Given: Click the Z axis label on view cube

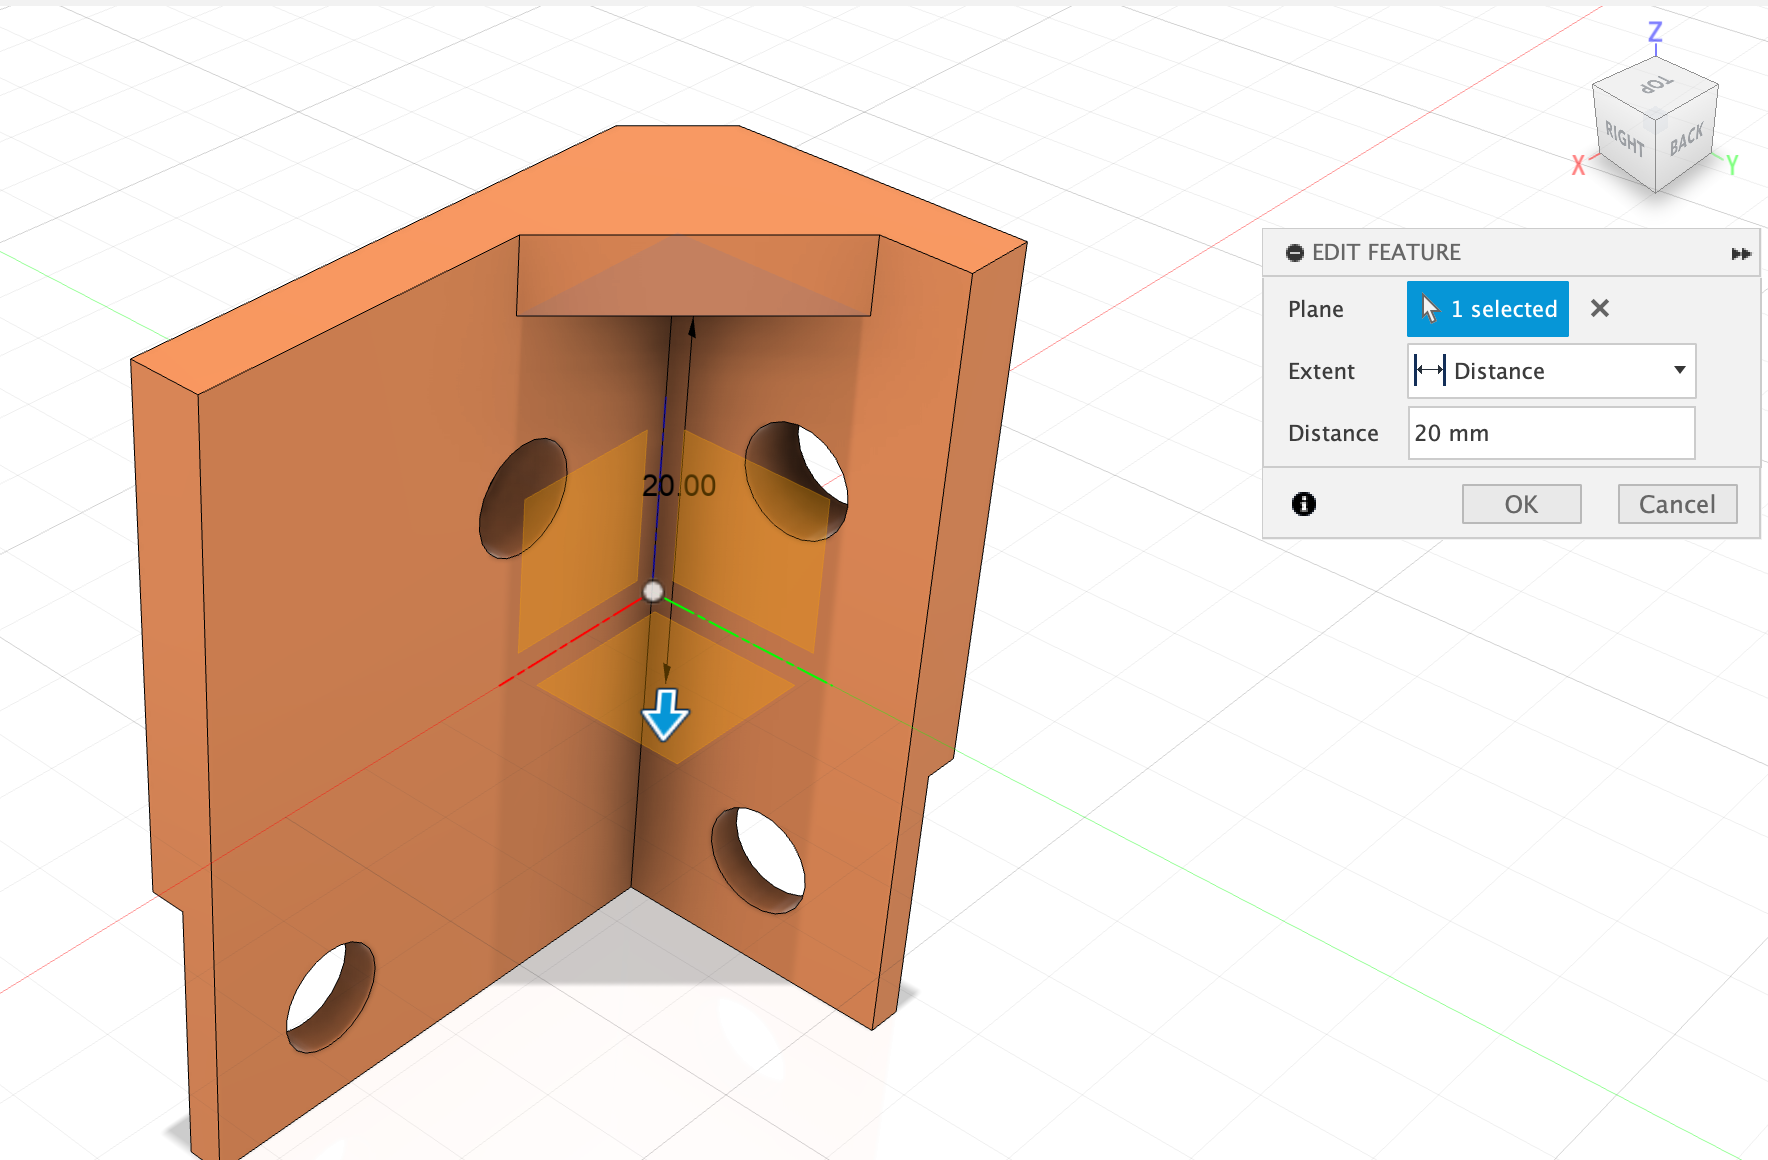Looking at the screenshot, I should [x=1656, y=31].
